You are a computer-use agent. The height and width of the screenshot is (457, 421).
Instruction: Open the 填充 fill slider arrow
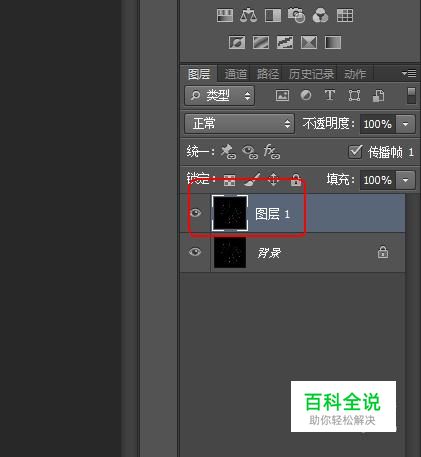point(405,180)
